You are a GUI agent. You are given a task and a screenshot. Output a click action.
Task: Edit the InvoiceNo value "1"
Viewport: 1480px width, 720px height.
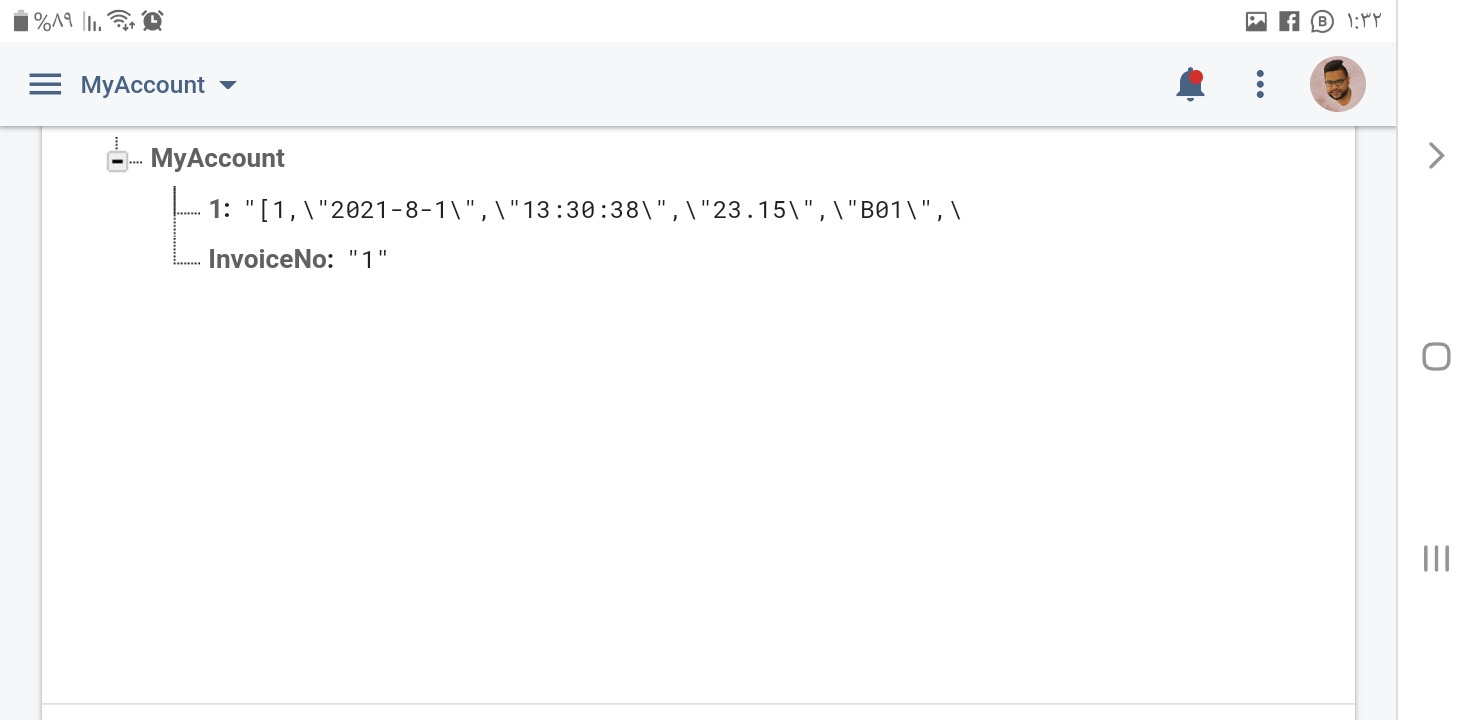[367, 260]
